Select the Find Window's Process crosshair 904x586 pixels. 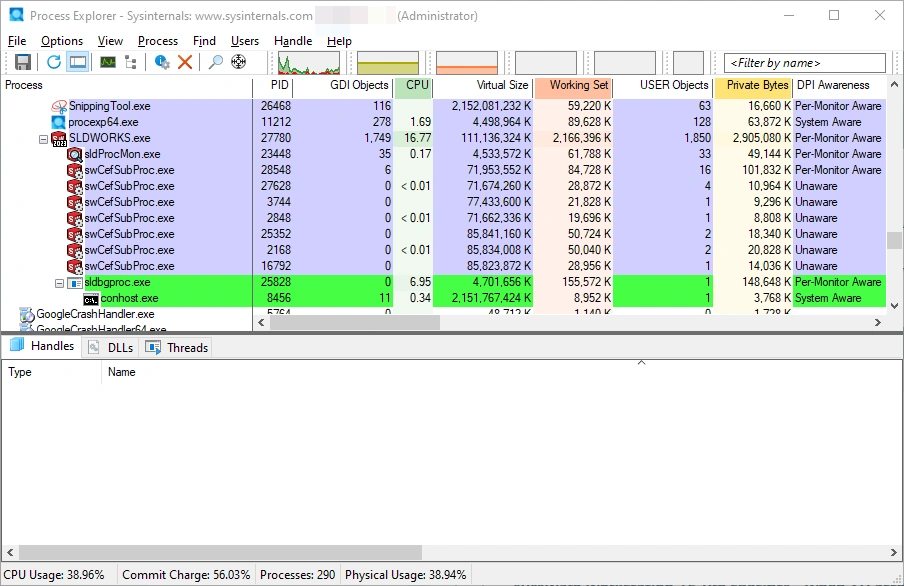pyautogui.click(x=239, y=62)
